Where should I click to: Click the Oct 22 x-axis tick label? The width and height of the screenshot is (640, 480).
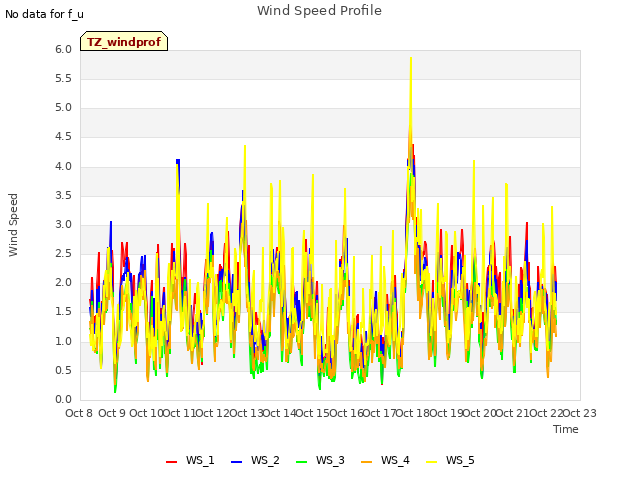pyautogui.click(x=546, y=413)
